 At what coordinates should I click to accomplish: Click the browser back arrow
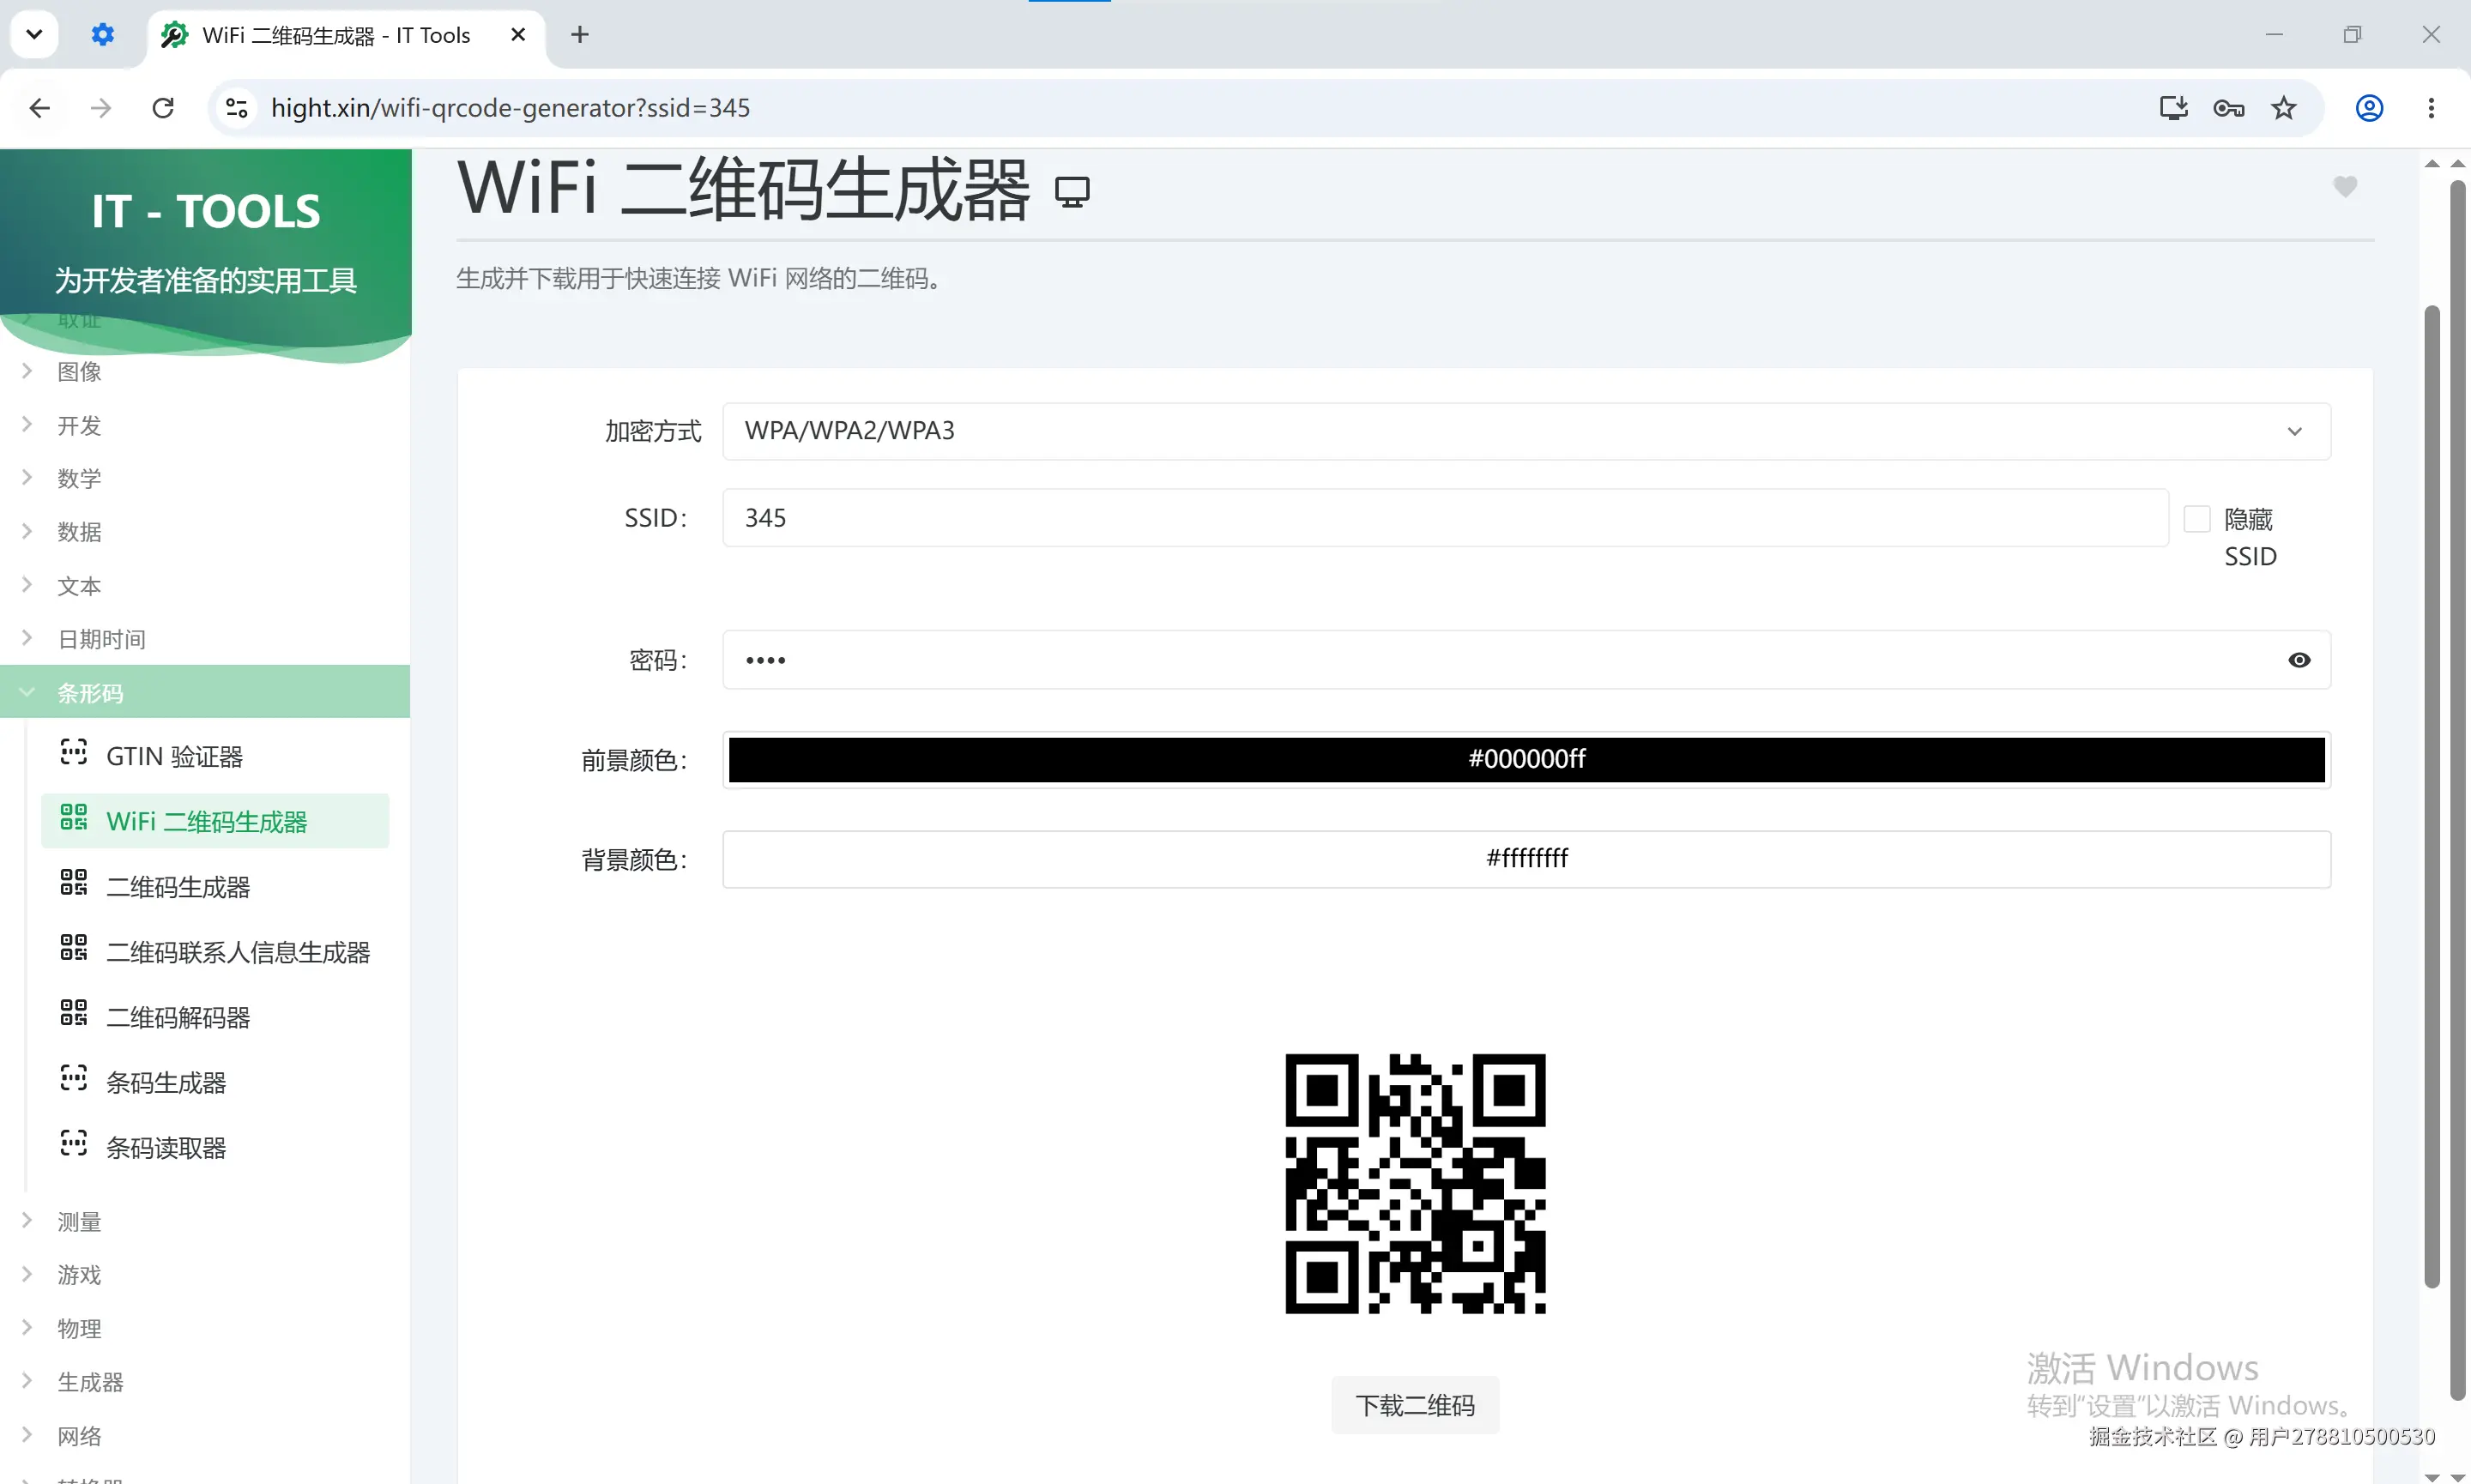[x=40, y=108]
